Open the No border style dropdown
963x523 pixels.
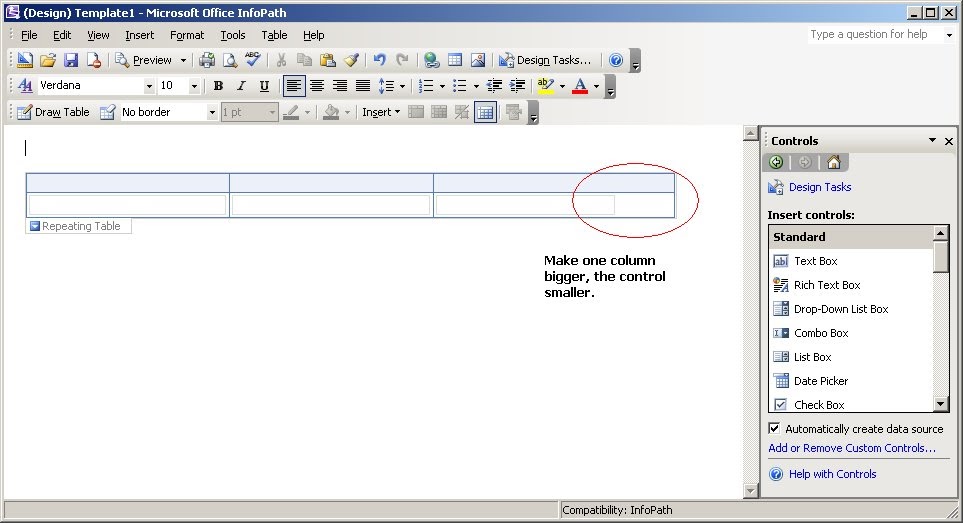pyautogui.click(x=212, y=112)
